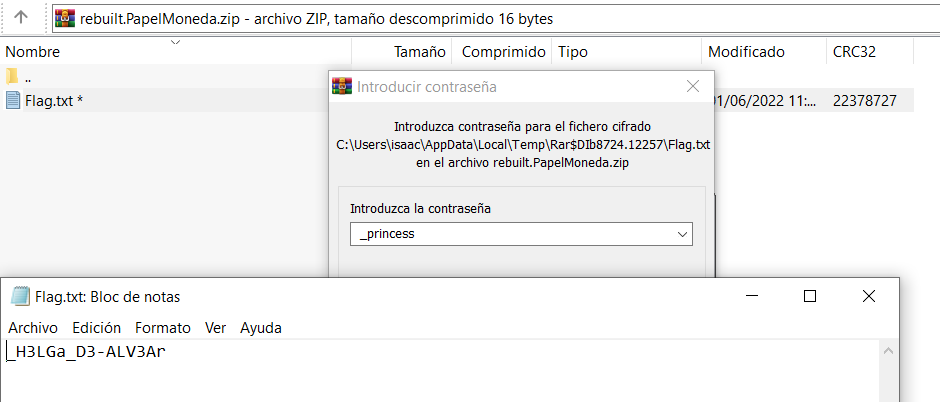Click the Notepad icon in Flag.txt title bar
Screen dimensions: 940x402
(20, 296)
